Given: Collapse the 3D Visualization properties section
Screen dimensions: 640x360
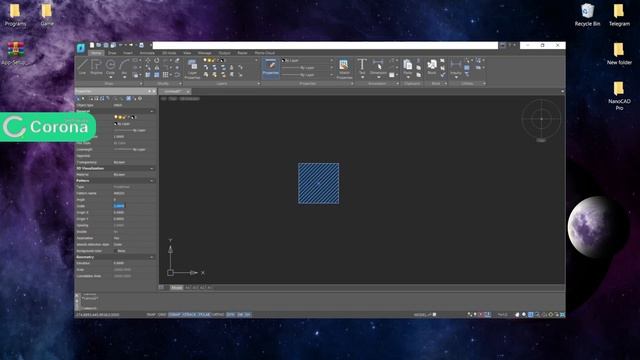Looking at the screenshot, I should [x=152, y=169].
